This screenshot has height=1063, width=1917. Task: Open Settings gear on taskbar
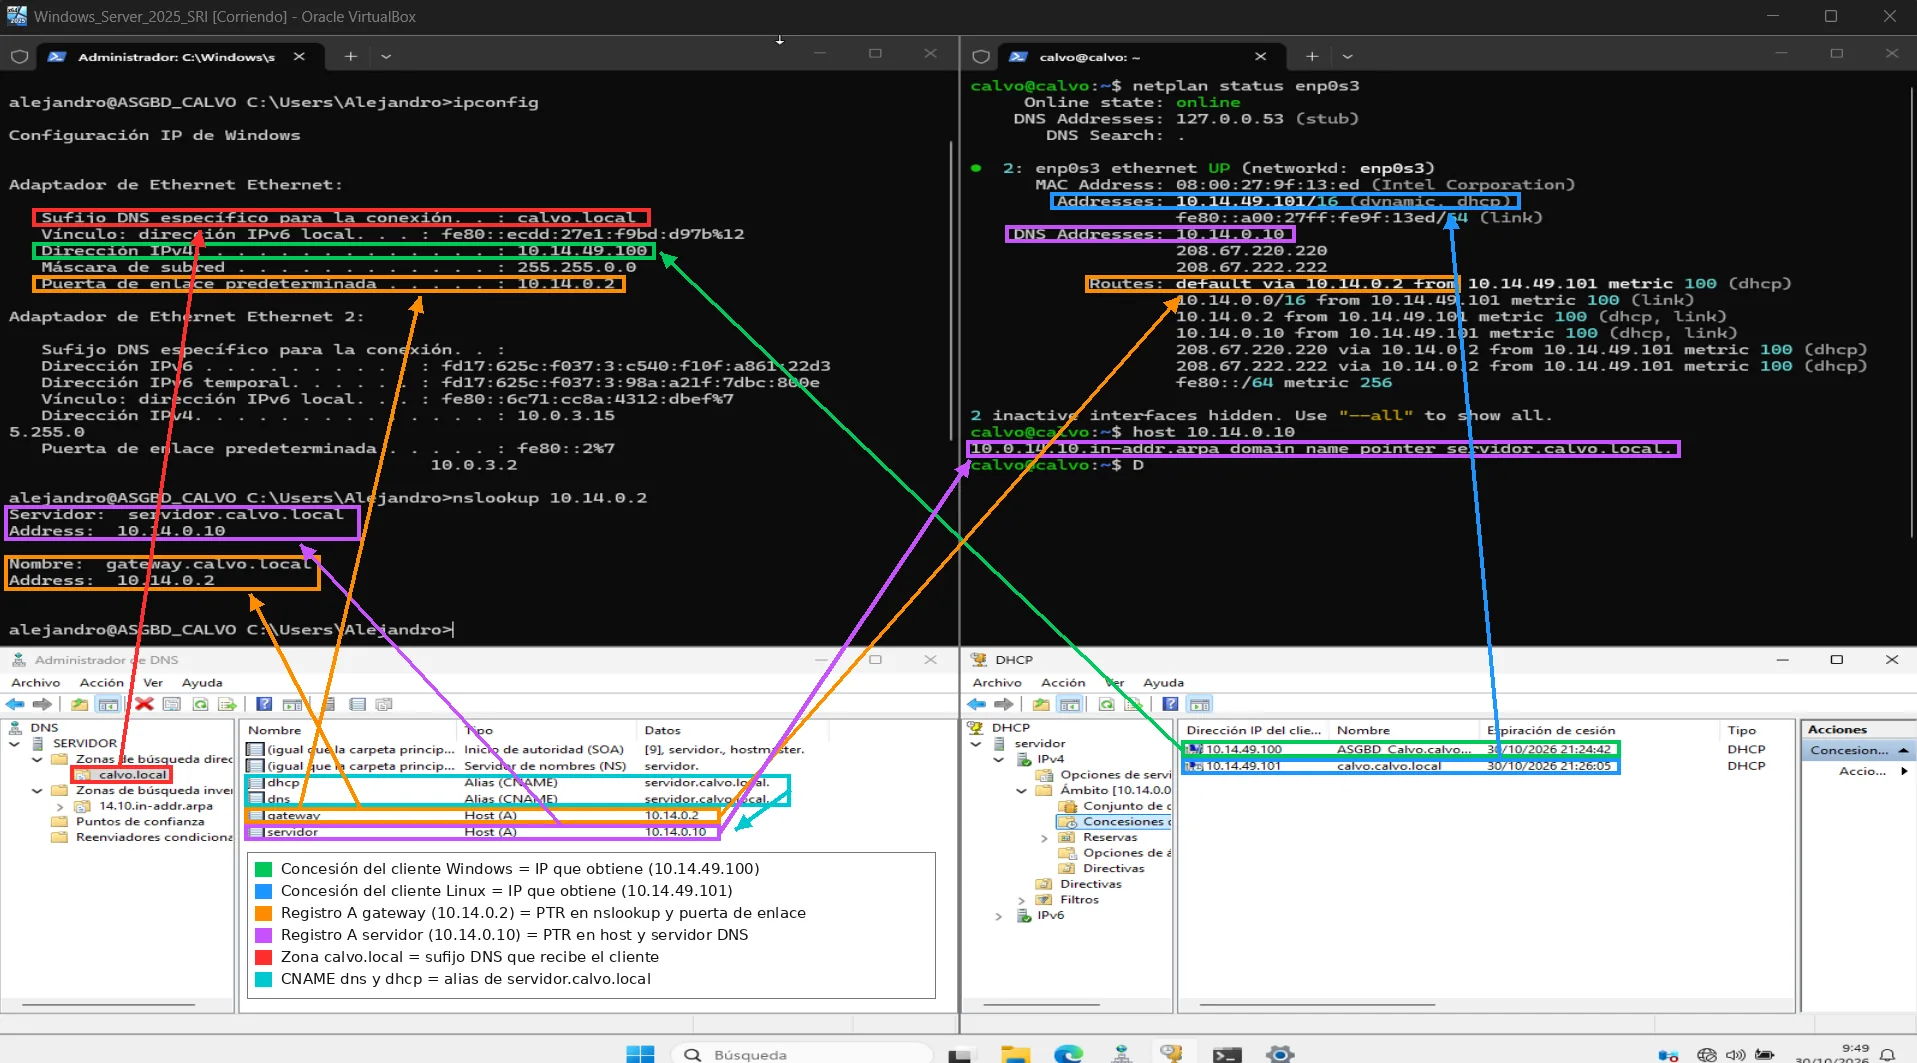tap(1280, 1054)
